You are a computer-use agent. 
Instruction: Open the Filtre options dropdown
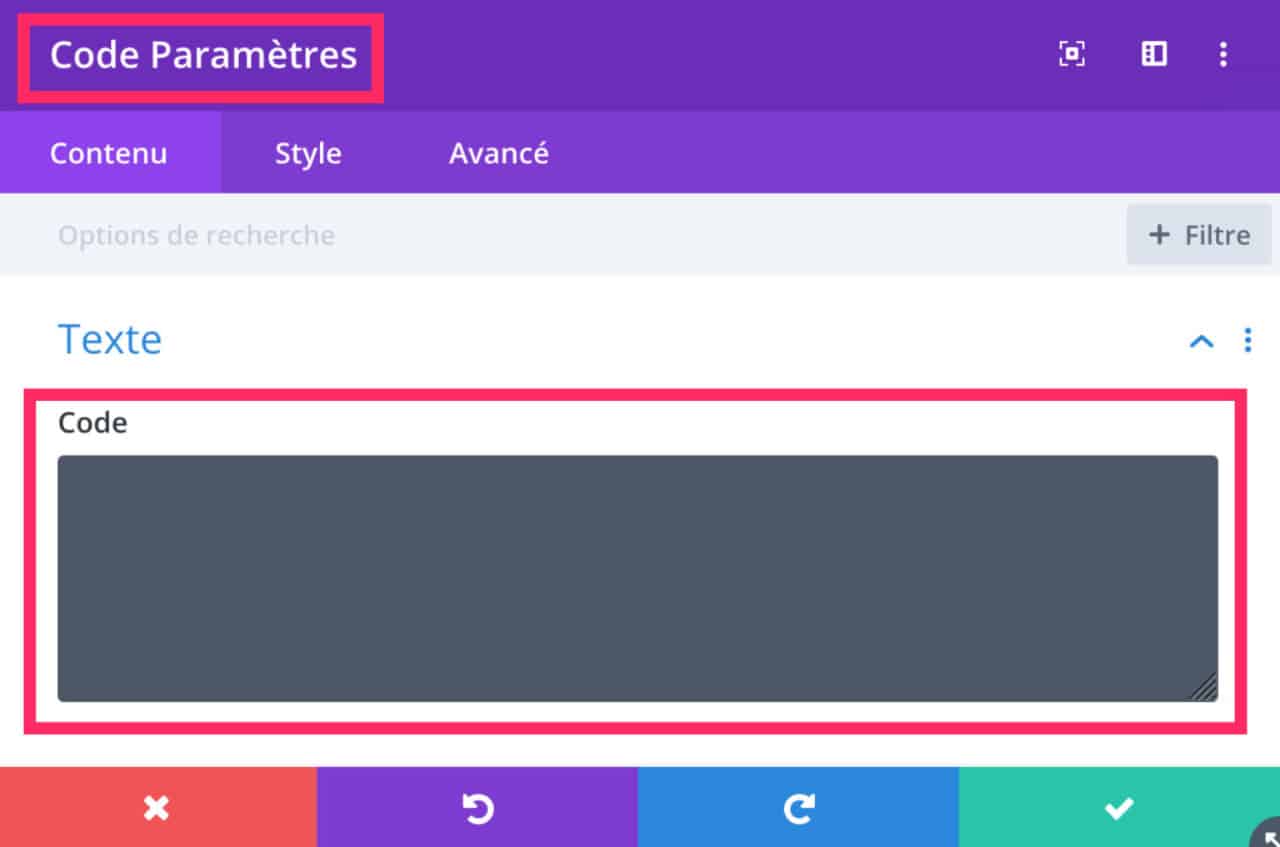pos(1199,235)
